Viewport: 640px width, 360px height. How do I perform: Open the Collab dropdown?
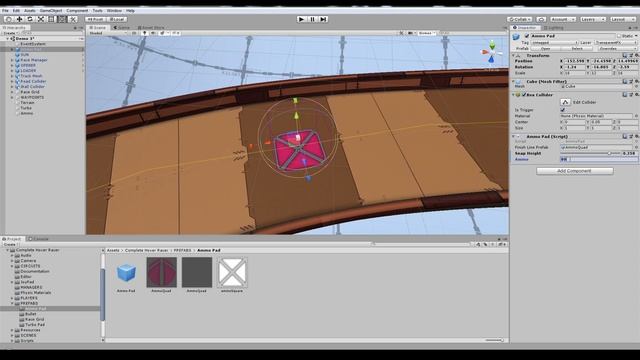coord(519,19)
